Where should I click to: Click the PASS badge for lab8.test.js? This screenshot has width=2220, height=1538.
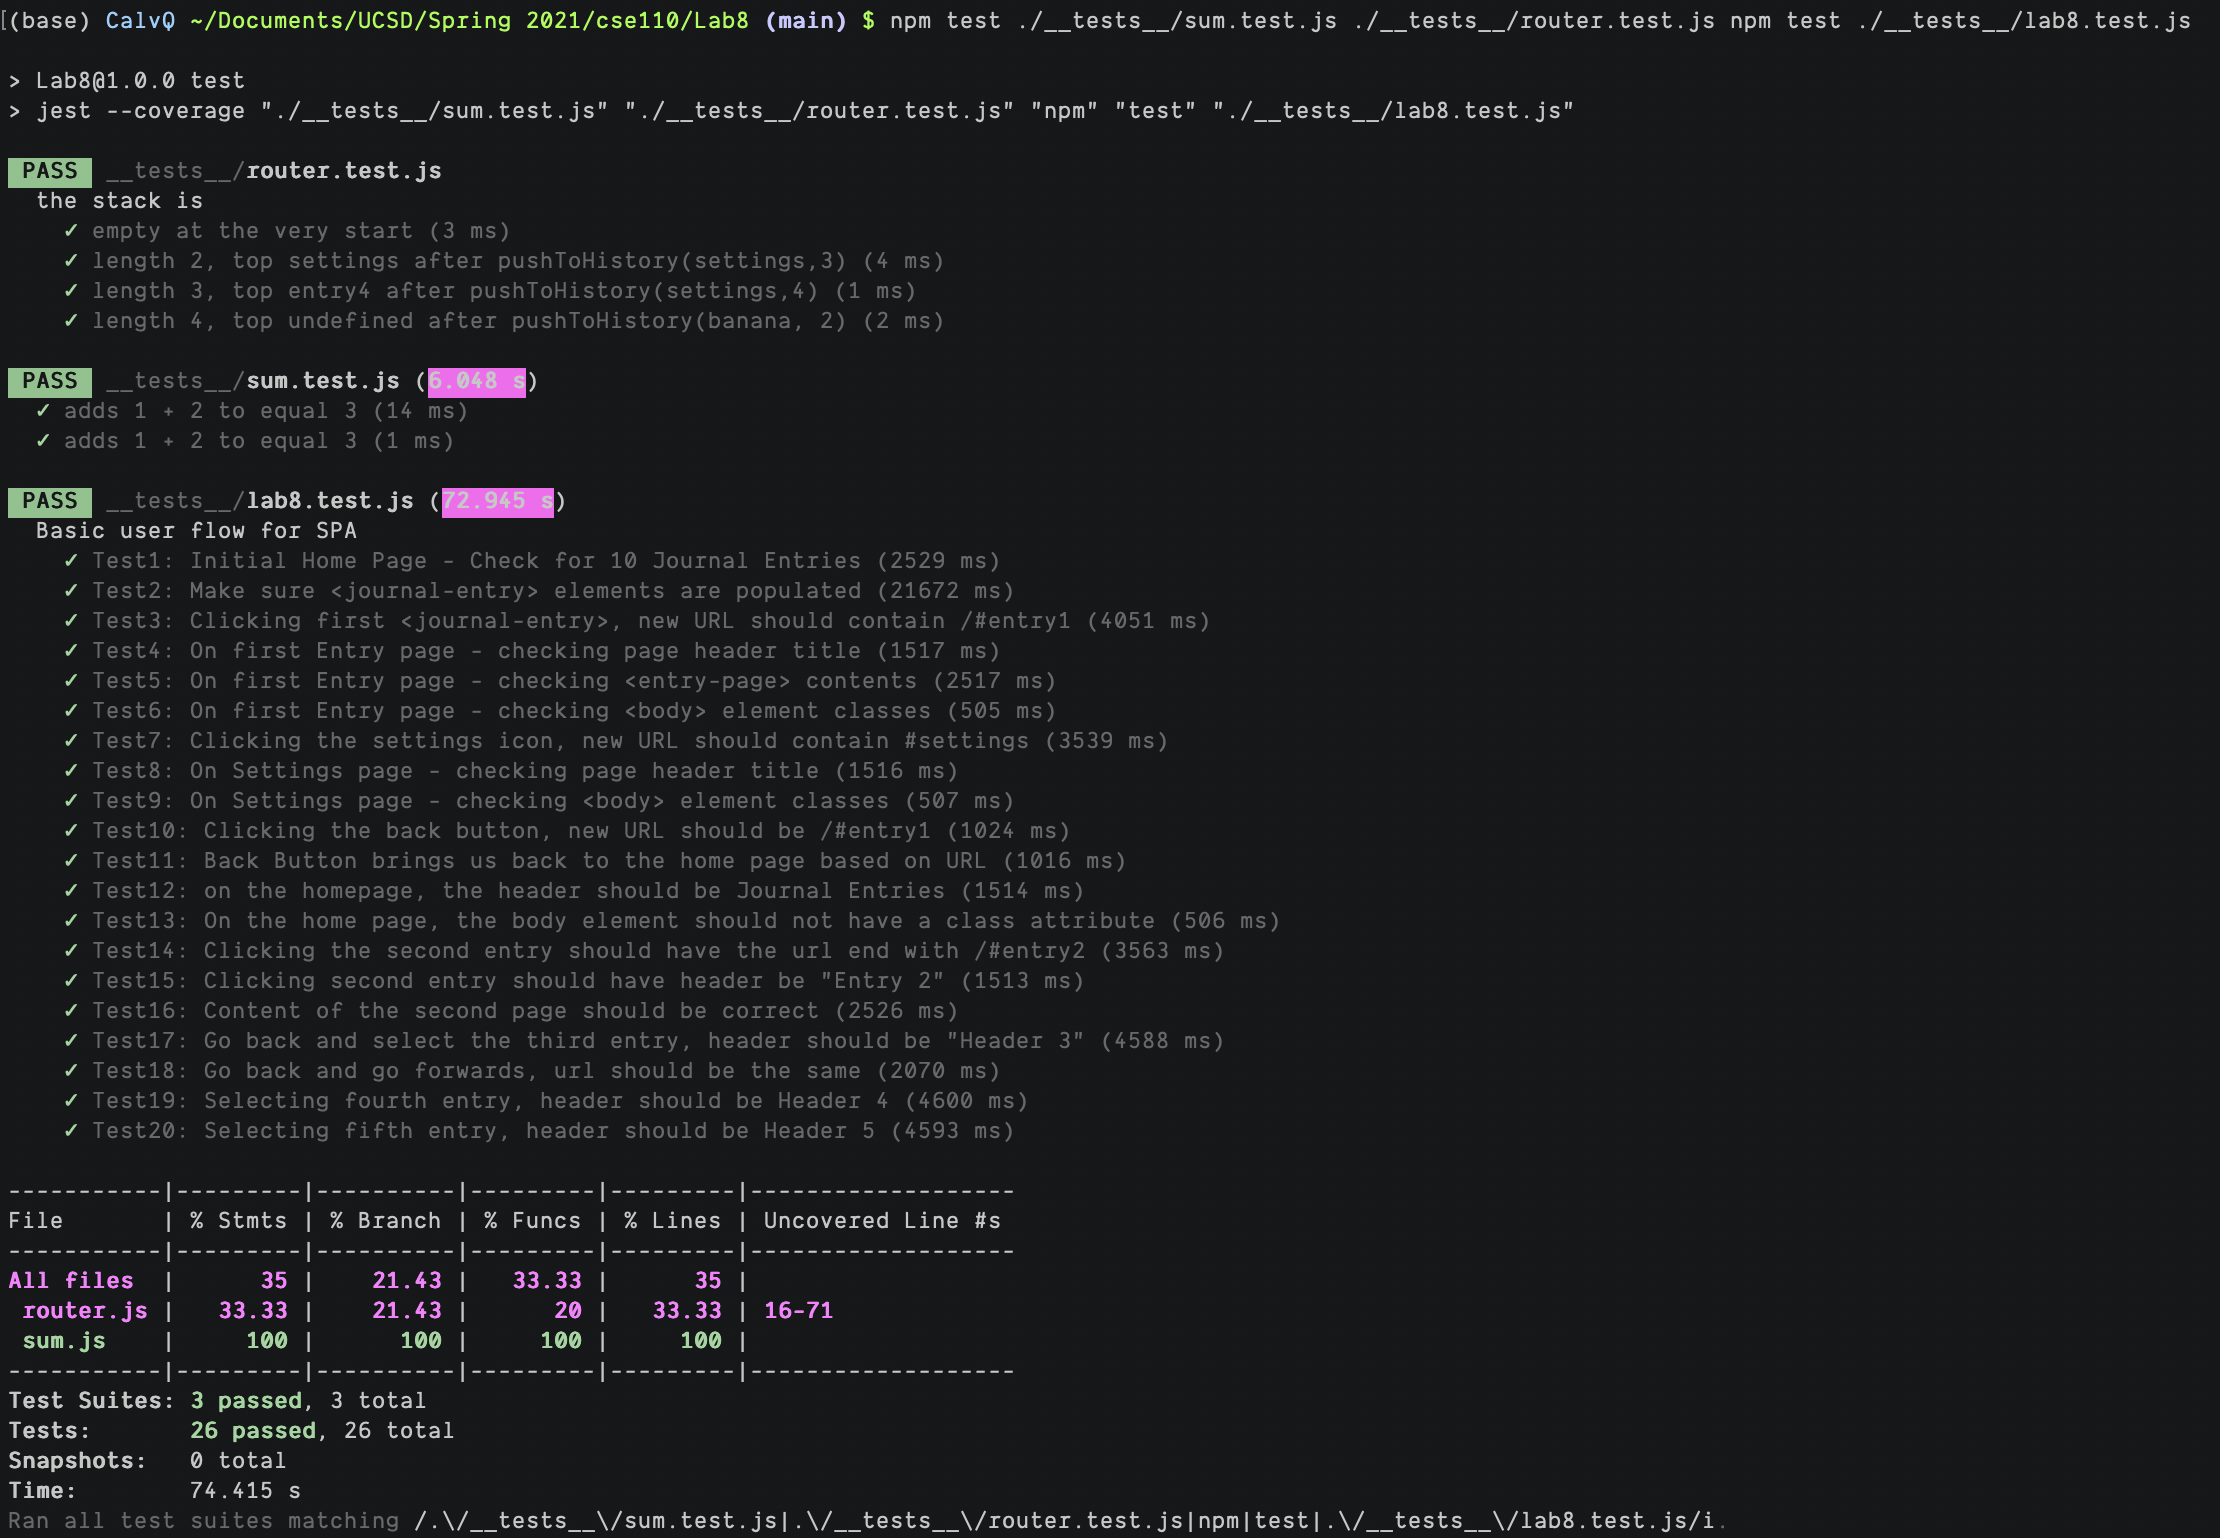click(x=49, y=501)
